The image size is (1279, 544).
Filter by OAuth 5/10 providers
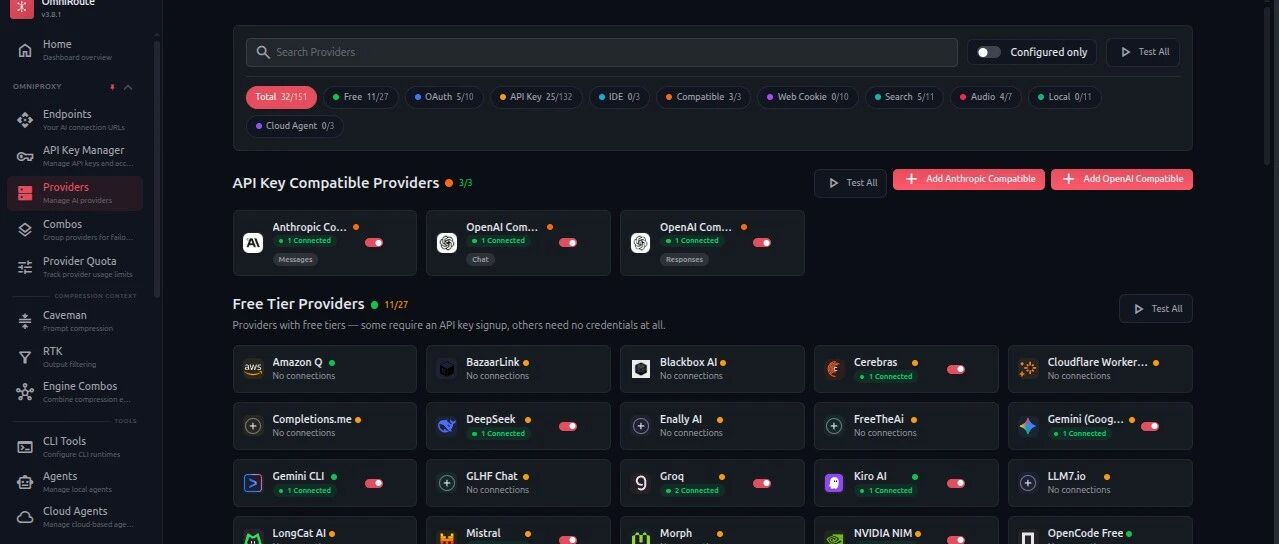coord(444,97)
